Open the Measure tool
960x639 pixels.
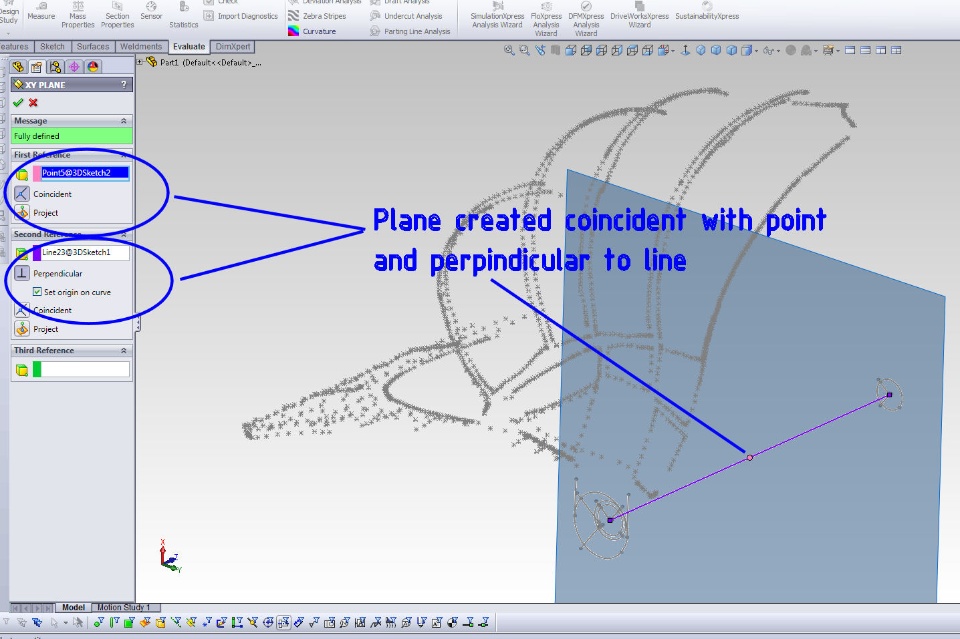[x=41, y=11]
